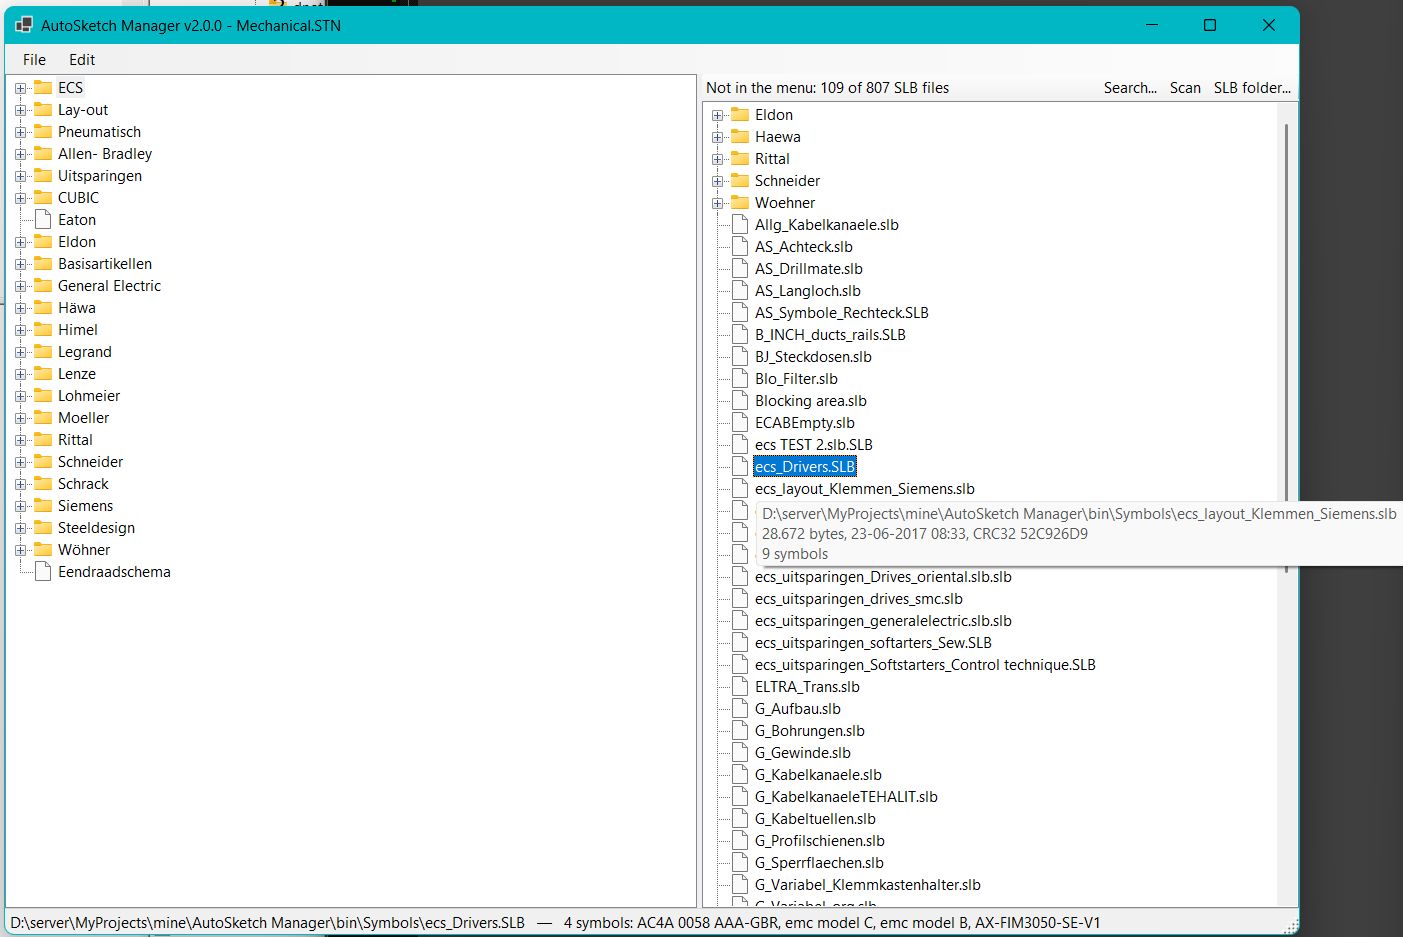Click the General Electric folder icon
Image resolution: width=1403 pixels, height=937 pixels.
point(43,285)
